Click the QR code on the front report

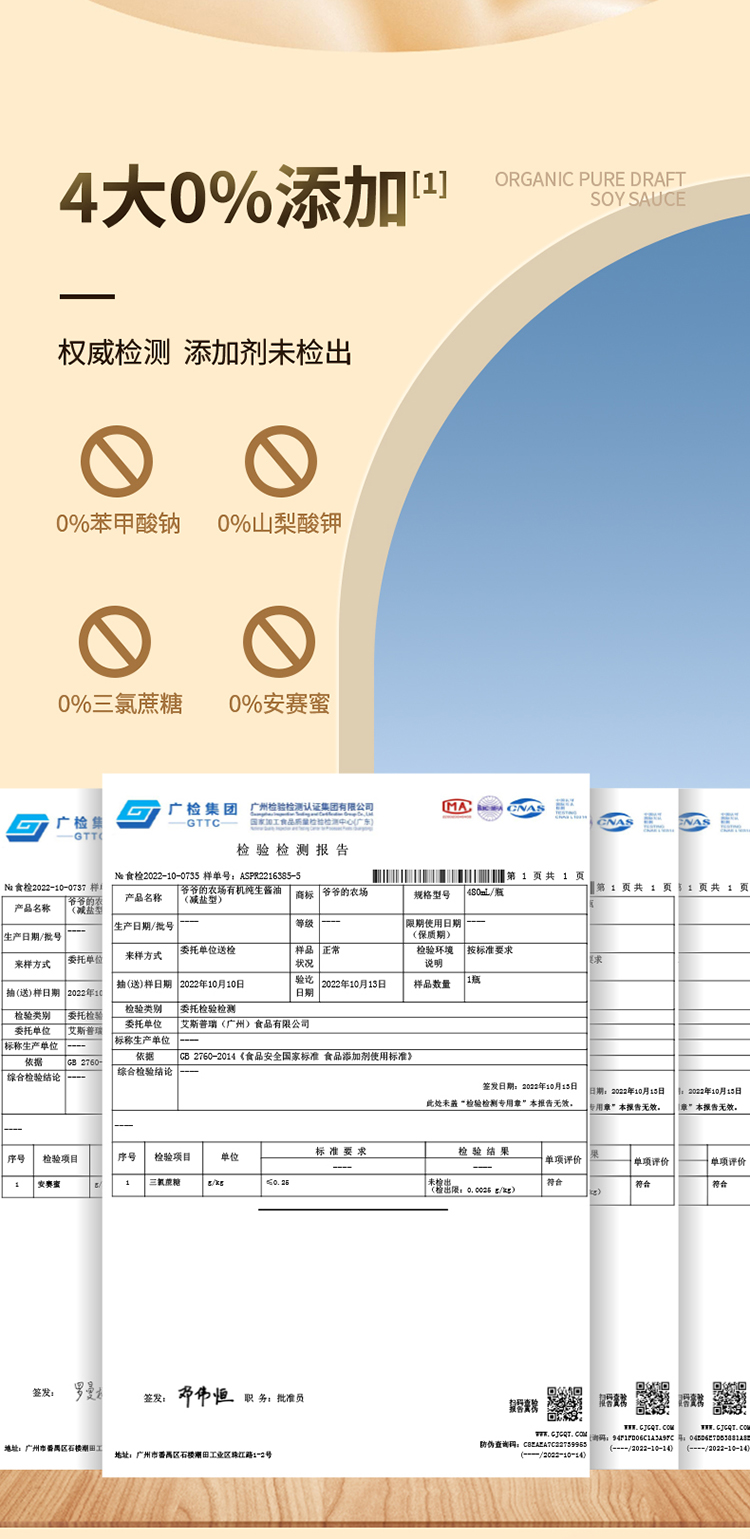coord(564,1403)
